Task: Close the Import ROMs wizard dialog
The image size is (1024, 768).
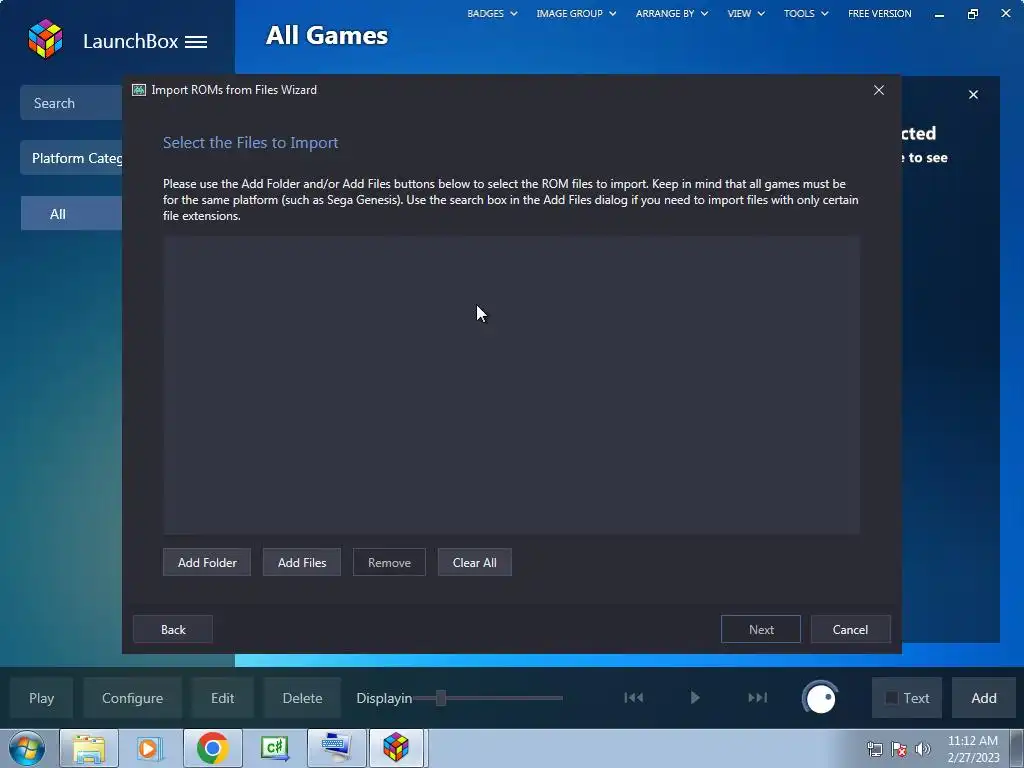Action: [x=879, y=90]
